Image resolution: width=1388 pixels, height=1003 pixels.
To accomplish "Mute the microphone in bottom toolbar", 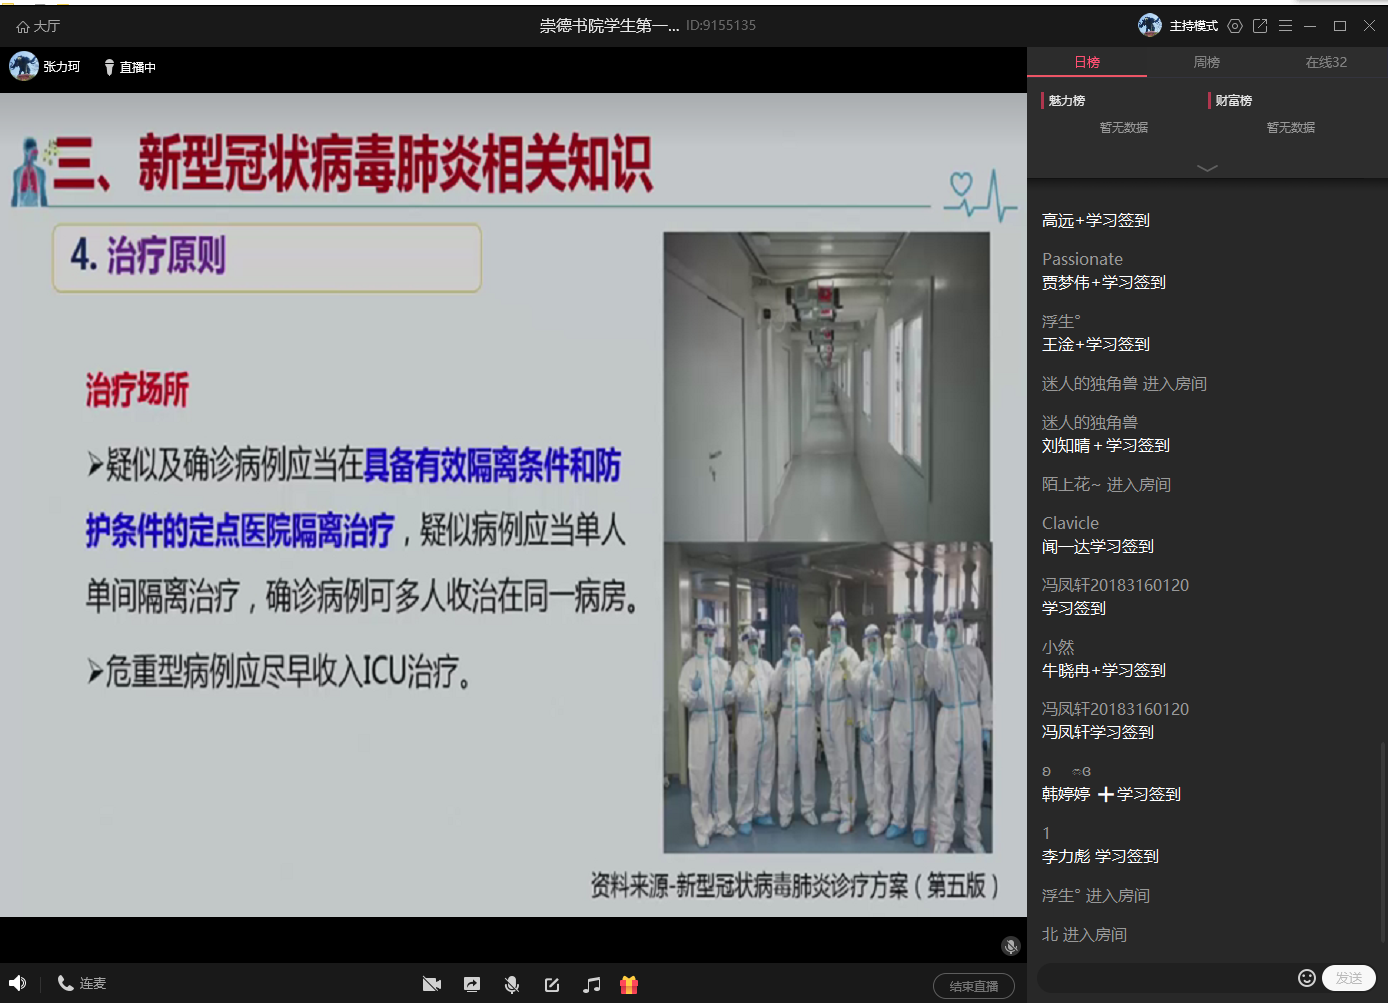I will (512, 984).
